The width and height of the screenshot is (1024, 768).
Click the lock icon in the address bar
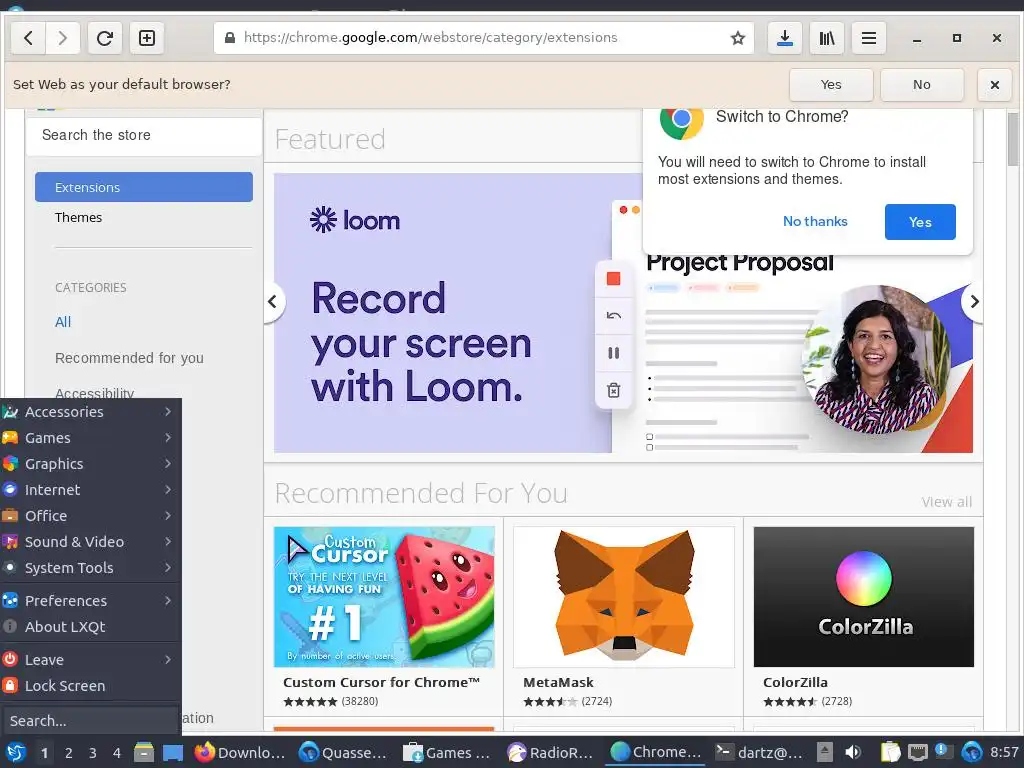(230, 38)
